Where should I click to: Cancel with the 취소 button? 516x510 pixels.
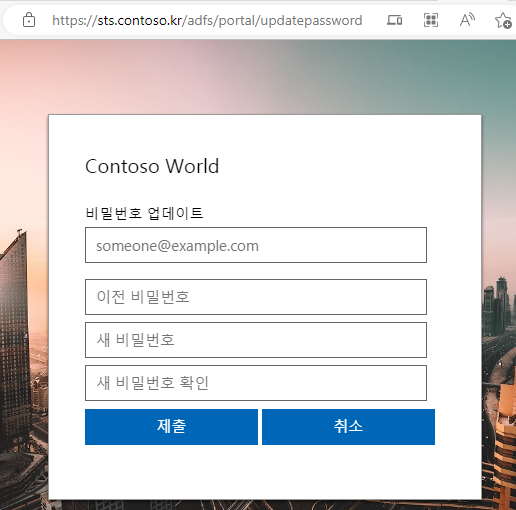(x=348, y=427)
